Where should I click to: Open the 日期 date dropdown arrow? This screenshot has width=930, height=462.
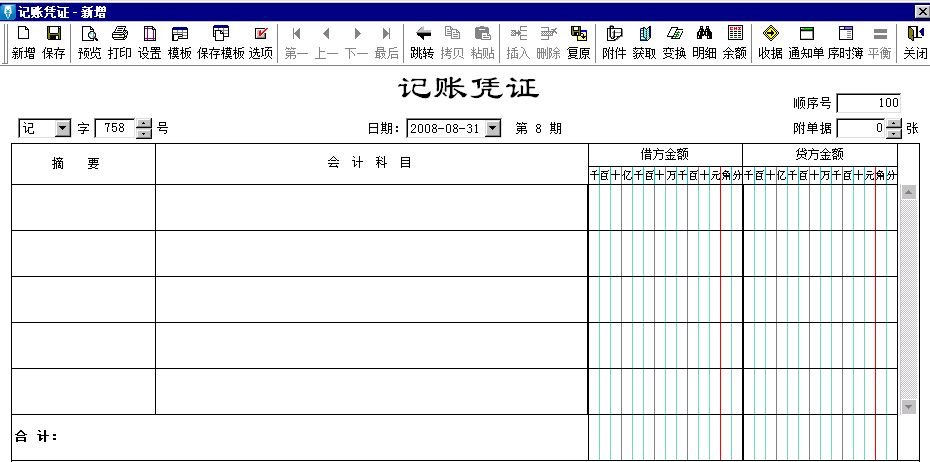click(493, 128)
